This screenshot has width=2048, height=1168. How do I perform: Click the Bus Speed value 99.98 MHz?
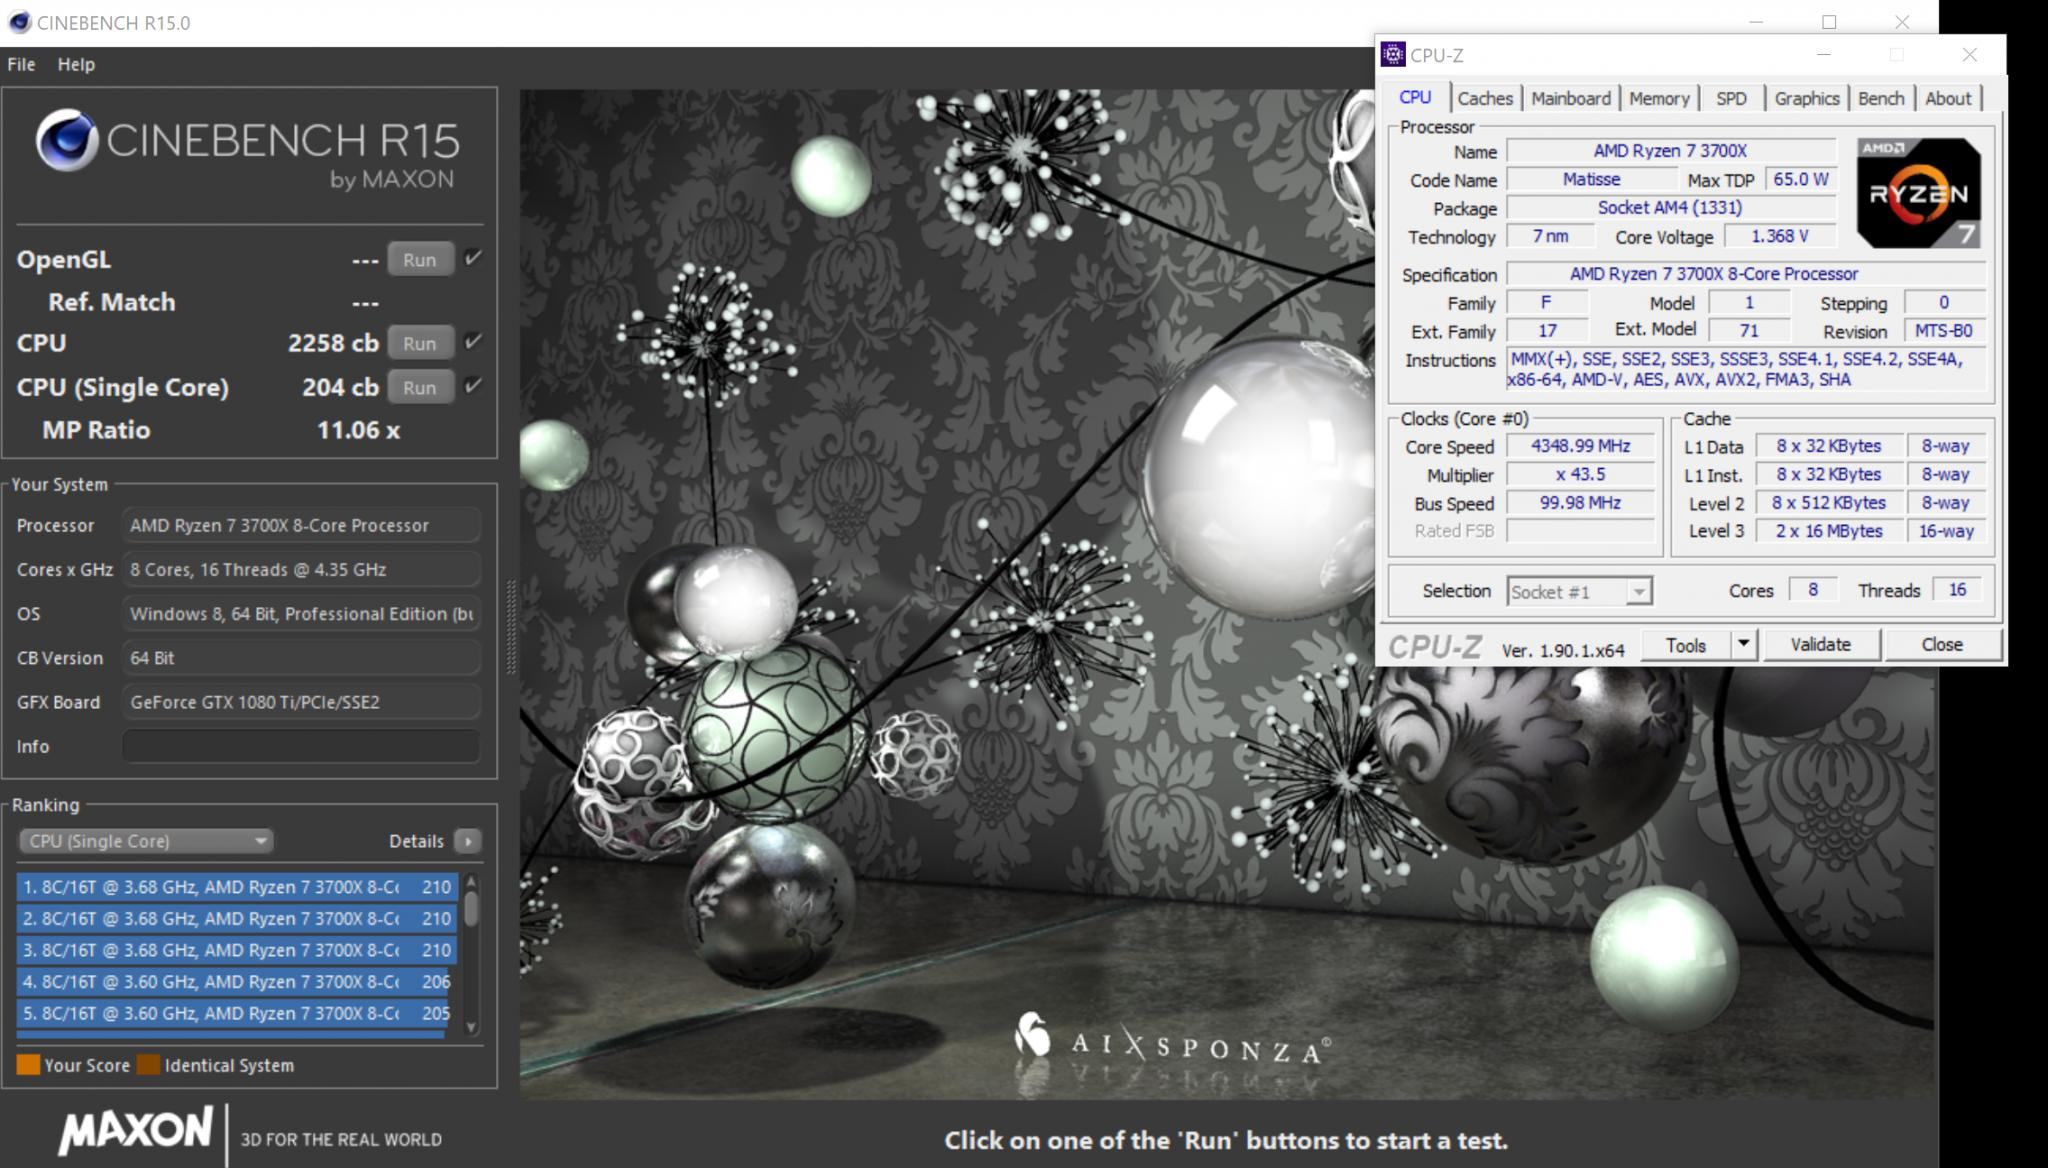pyautogui.click(x=1580, y=502)
